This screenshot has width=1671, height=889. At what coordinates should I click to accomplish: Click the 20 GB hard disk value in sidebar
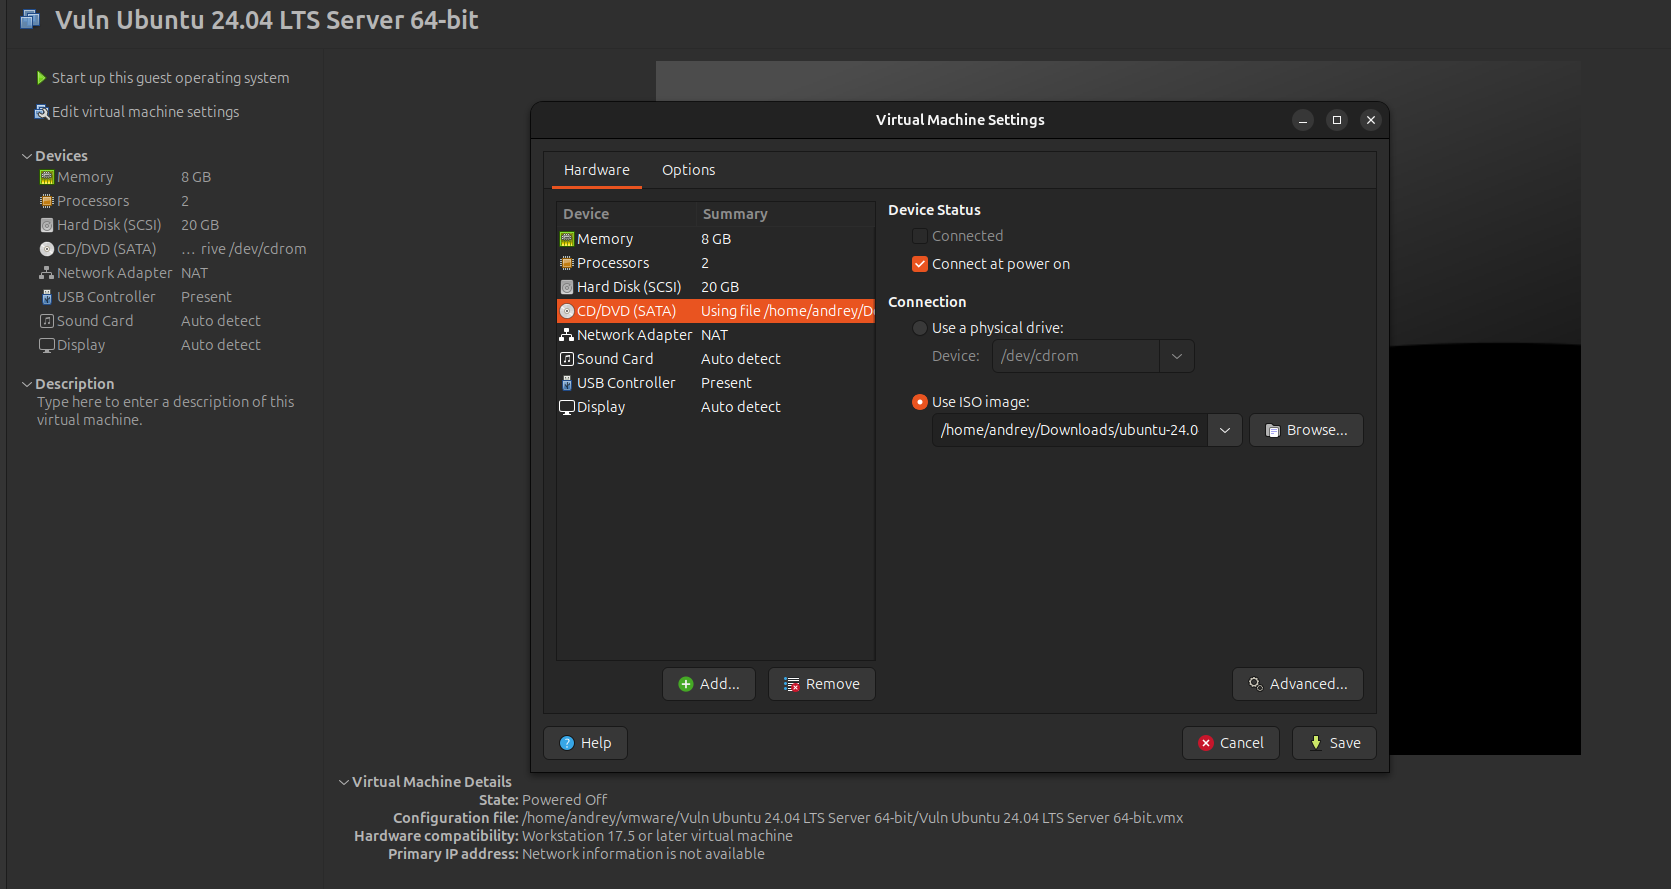click(200, 225)
